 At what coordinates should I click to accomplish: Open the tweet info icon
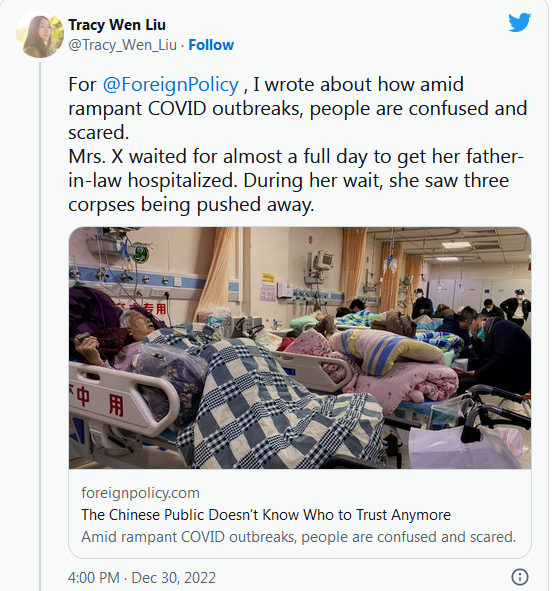pos(520,577)
